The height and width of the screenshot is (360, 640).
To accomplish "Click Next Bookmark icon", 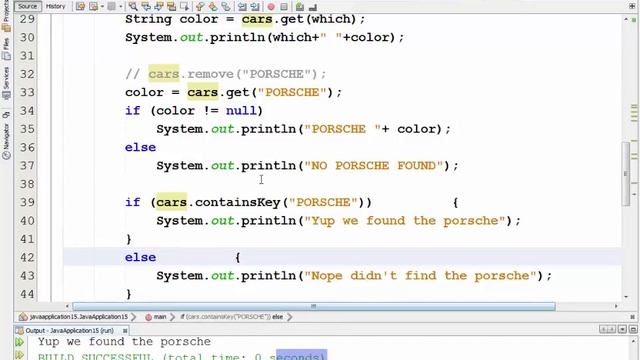I will pos(213,7).
